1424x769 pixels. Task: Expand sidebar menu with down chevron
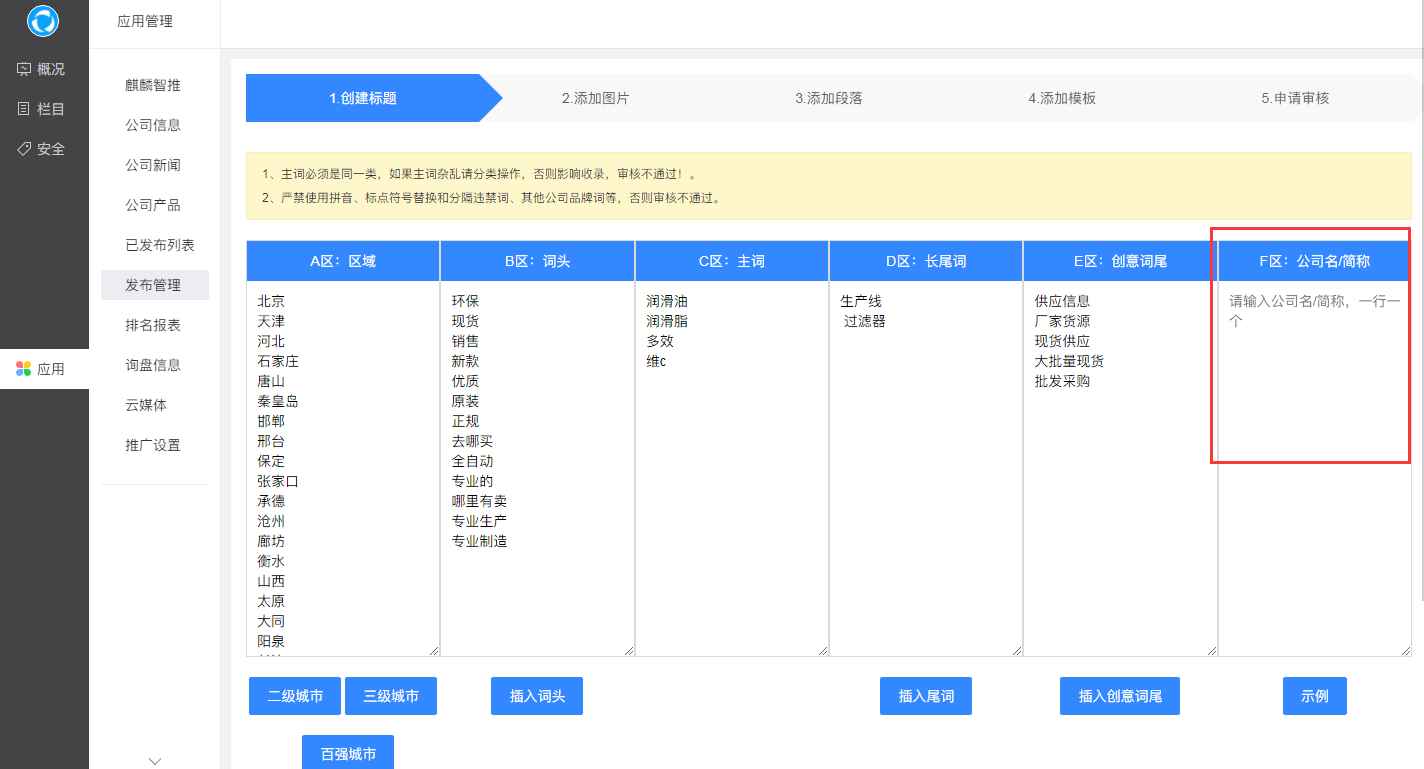pyautogui.click(x=155, y=761)
